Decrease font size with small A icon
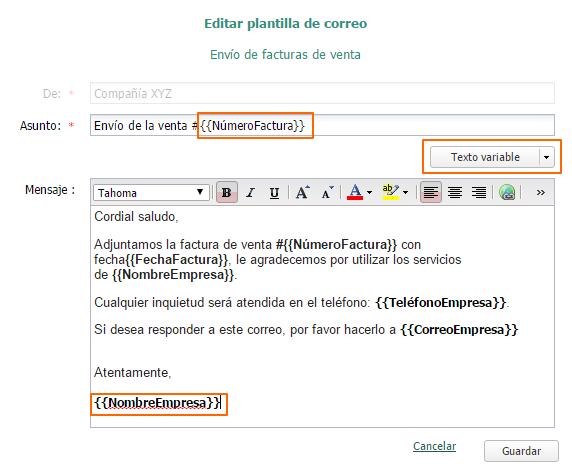Viewport: 572px width, 469px height. 327,192
